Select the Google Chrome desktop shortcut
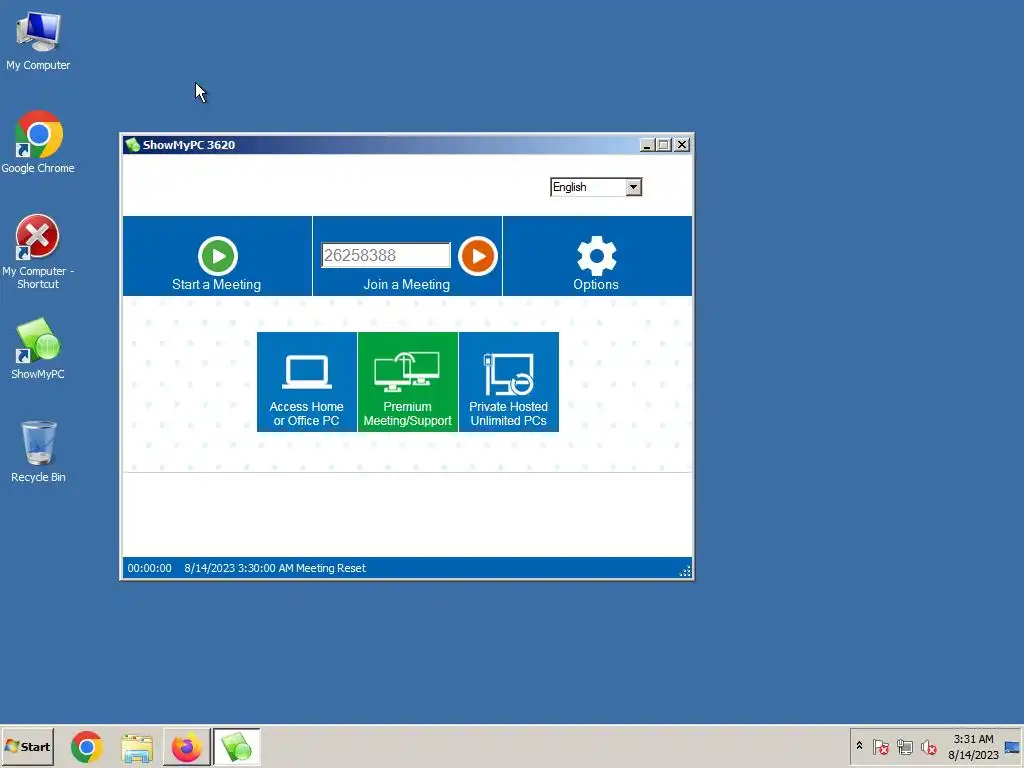Viewport: 1024px width, 768px height. pyautogui.click(x=38, y=143)
